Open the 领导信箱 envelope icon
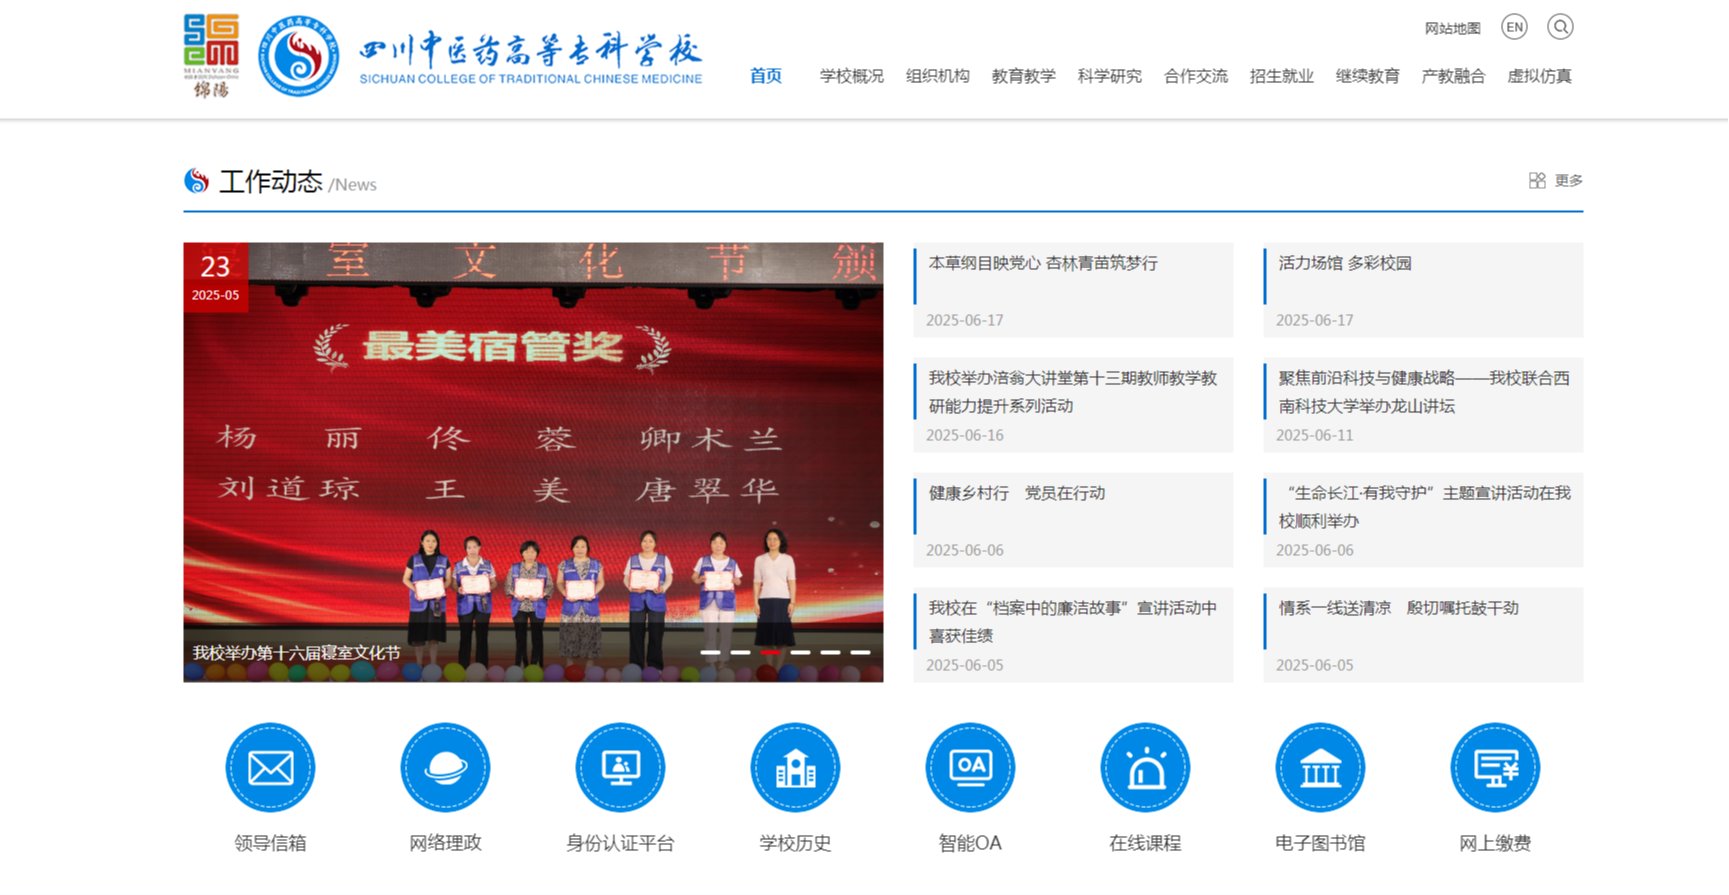The image size is (1729, 895). pyautogui.click(x=270, y=768)
